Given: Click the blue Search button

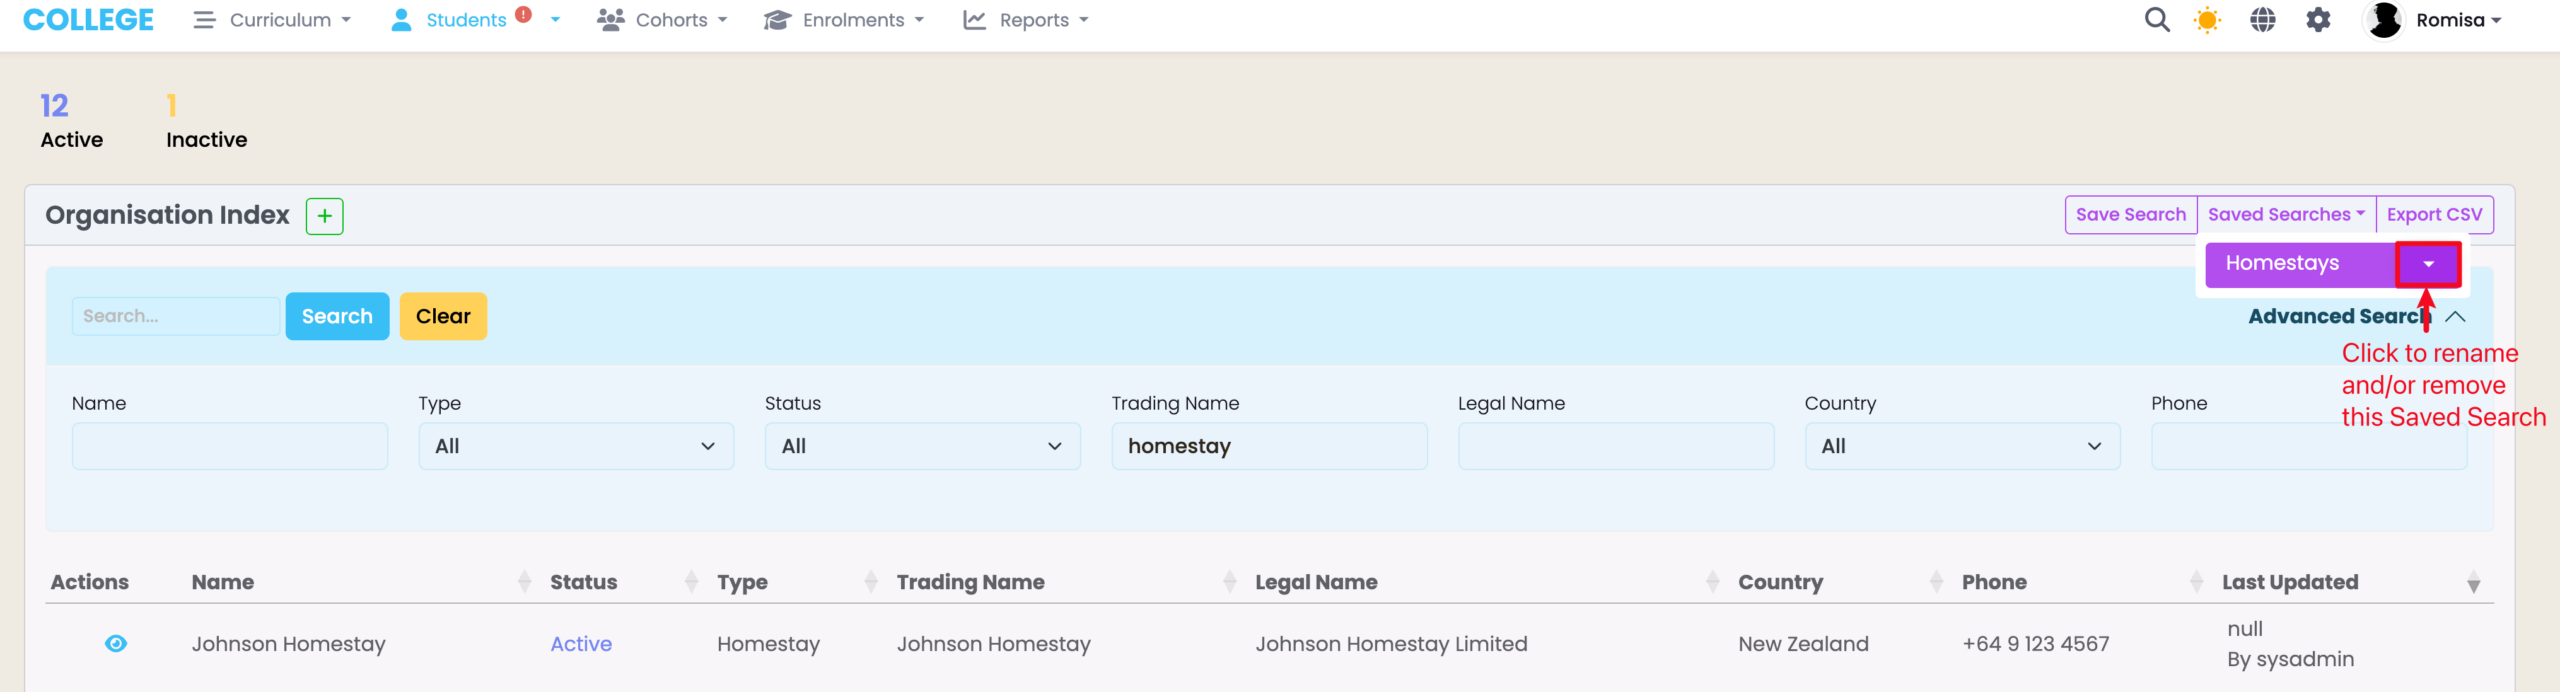Looking at the screenshot, I should pos(337,316).
